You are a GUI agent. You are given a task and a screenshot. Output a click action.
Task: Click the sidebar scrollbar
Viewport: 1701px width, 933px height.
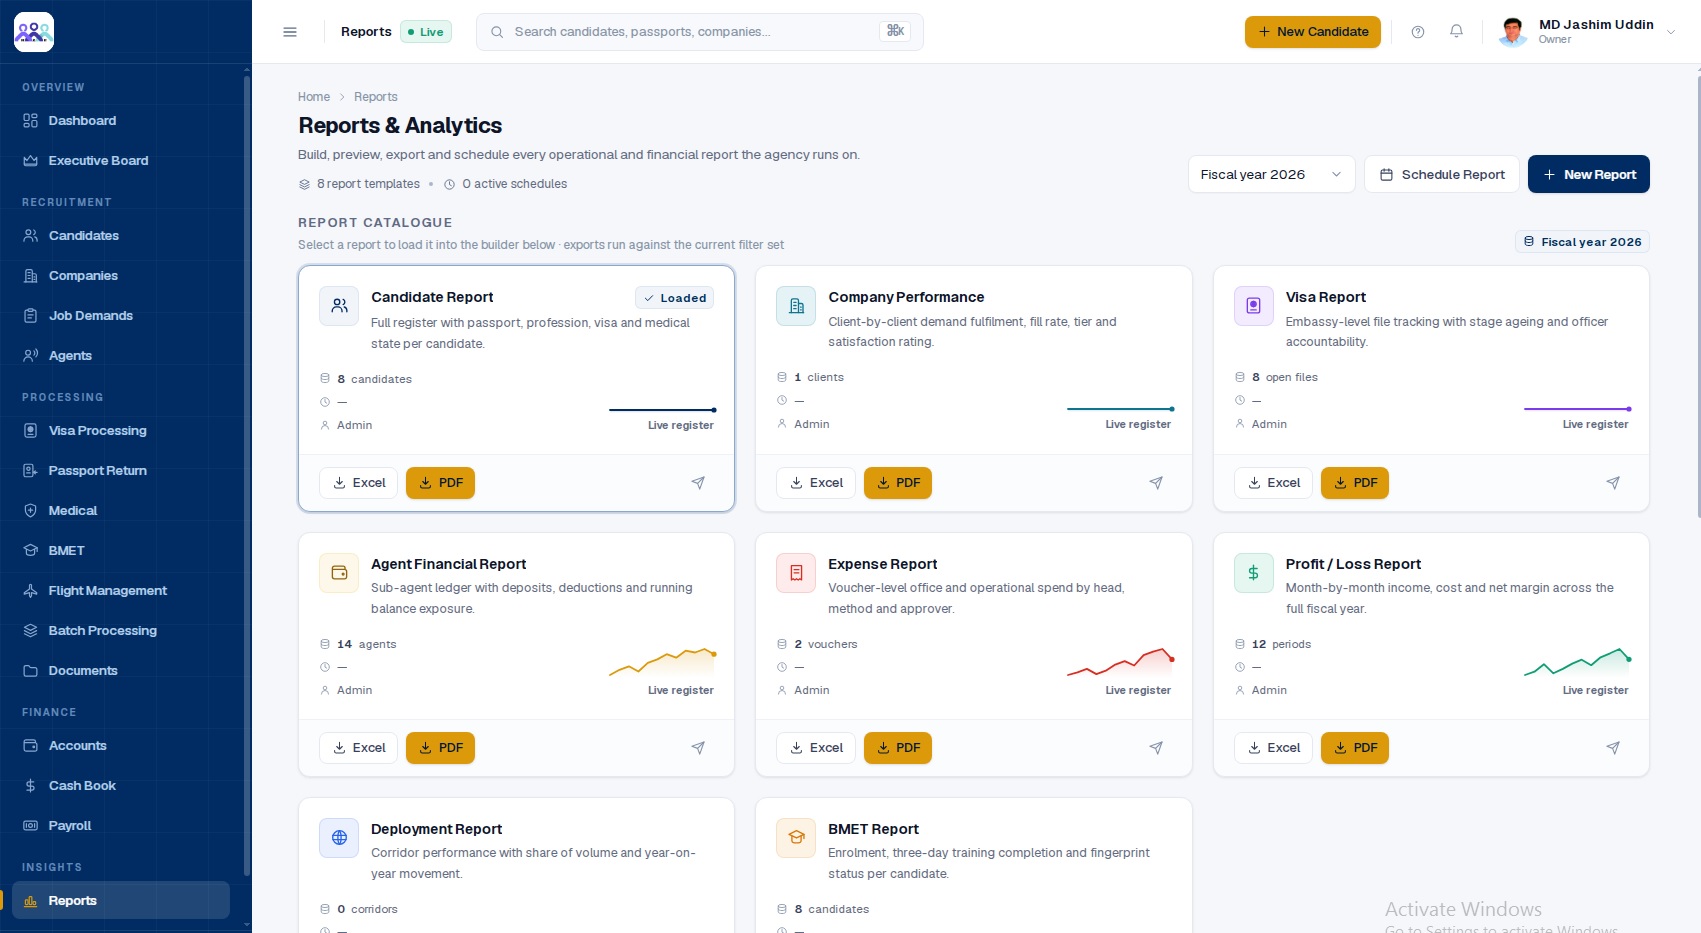(x=247, y=475)
